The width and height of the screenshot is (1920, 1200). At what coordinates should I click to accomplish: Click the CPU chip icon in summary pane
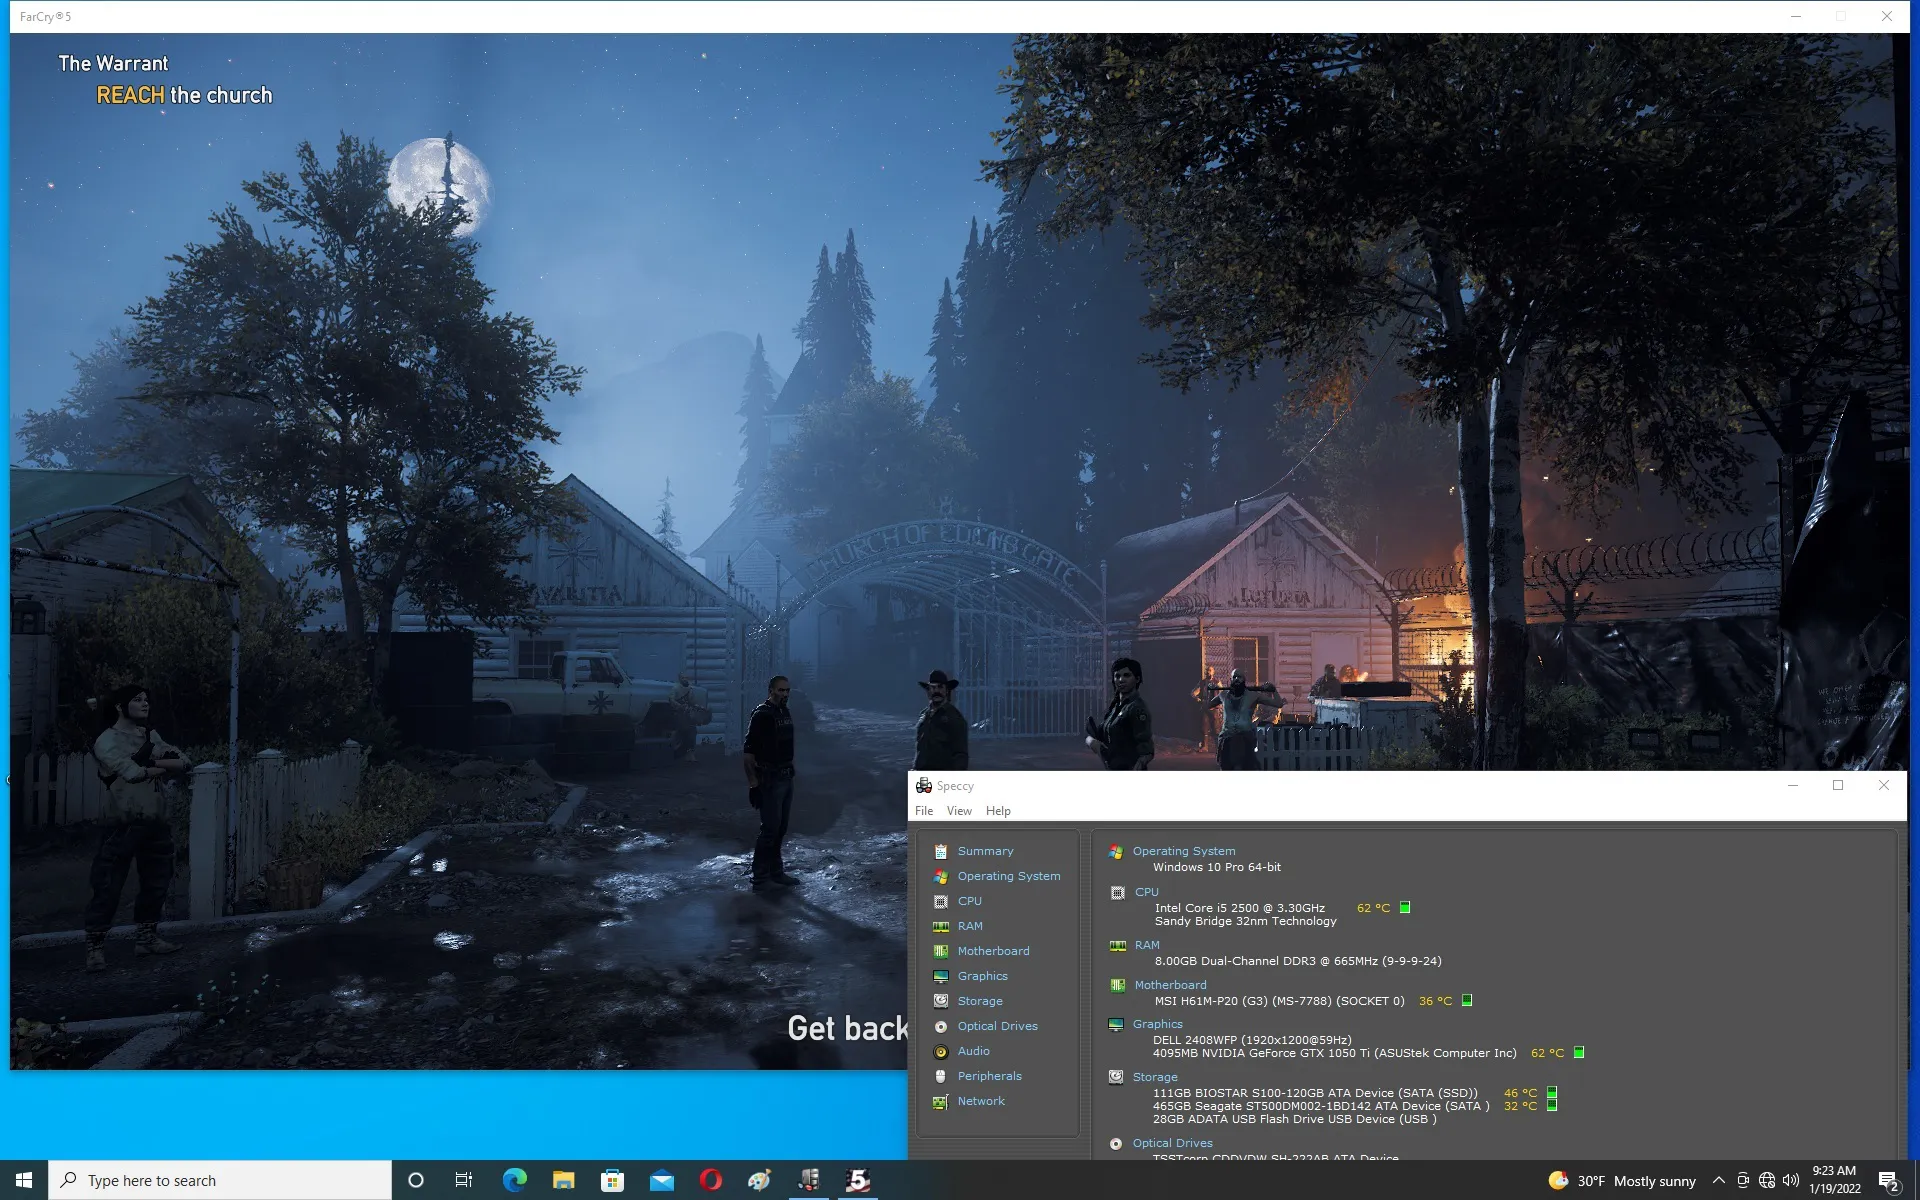click(1117, 892)
